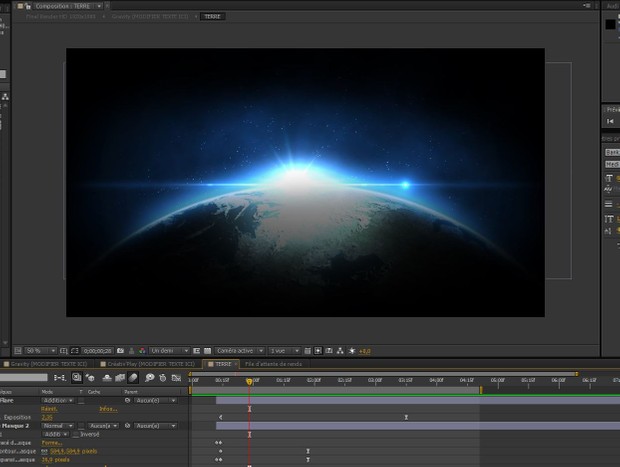Open the Addition blend mode dropdown for Flare
The height and width of the screenshot is (467, 620).
pyautogui.click(x=58, y=401)
